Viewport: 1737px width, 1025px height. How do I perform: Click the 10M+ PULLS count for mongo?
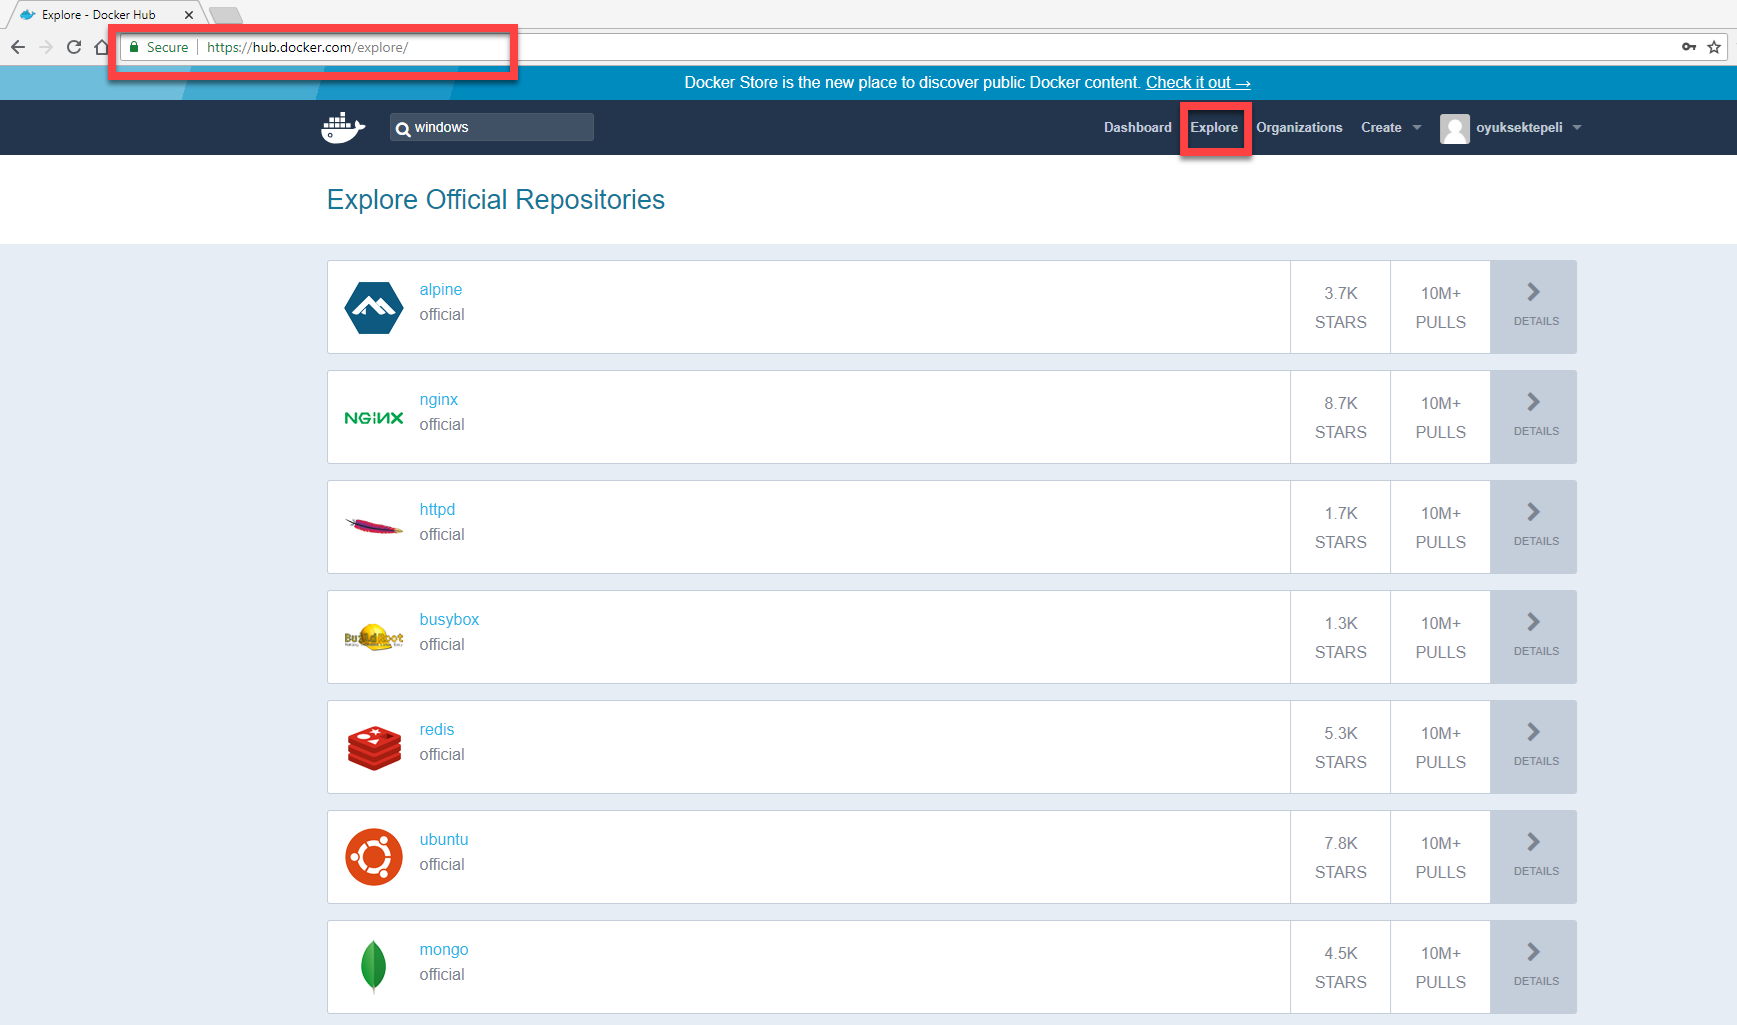pyautogui.click(x=1440, y=967)
